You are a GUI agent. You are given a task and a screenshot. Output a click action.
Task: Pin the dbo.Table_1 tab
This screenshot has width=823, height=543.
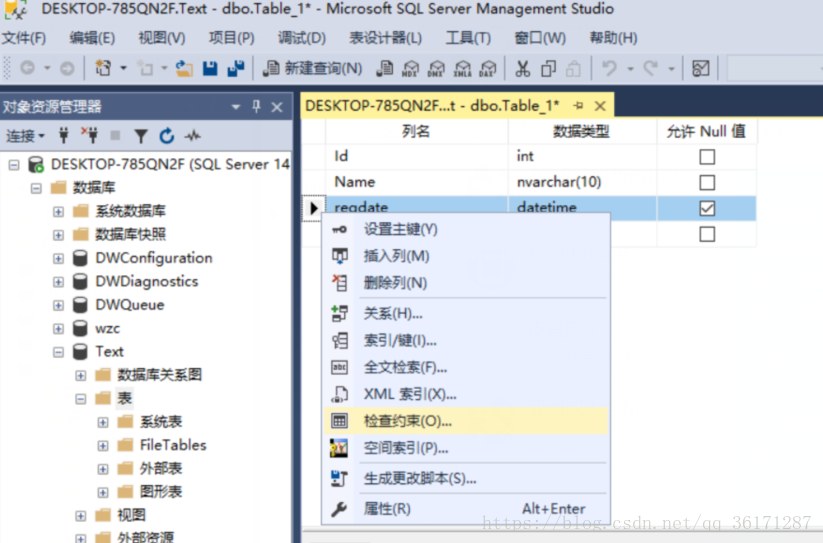click(x=578, y=106)
